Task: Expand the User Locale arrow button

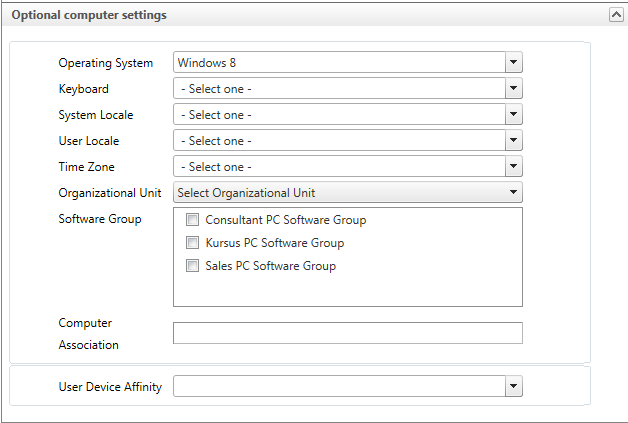Action: [513, 141]
